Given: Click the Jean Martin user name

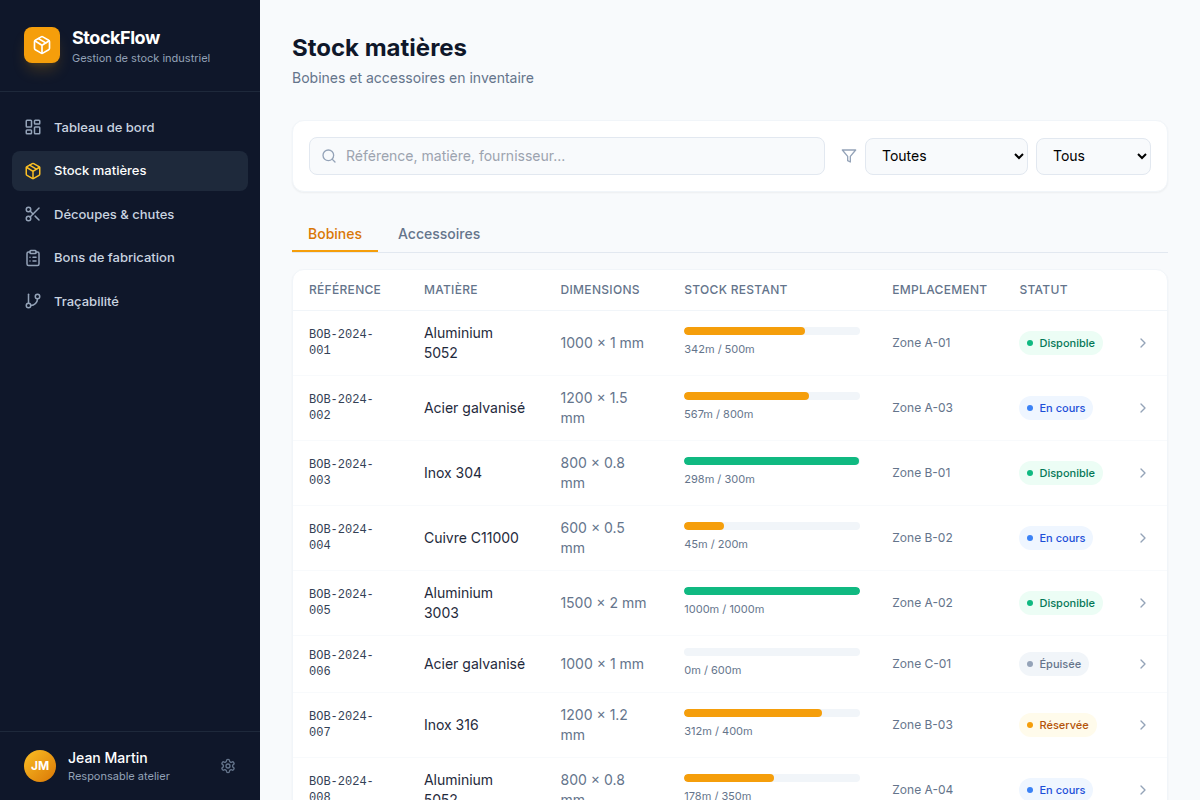Looking at the screenshot, I should 108,758.
